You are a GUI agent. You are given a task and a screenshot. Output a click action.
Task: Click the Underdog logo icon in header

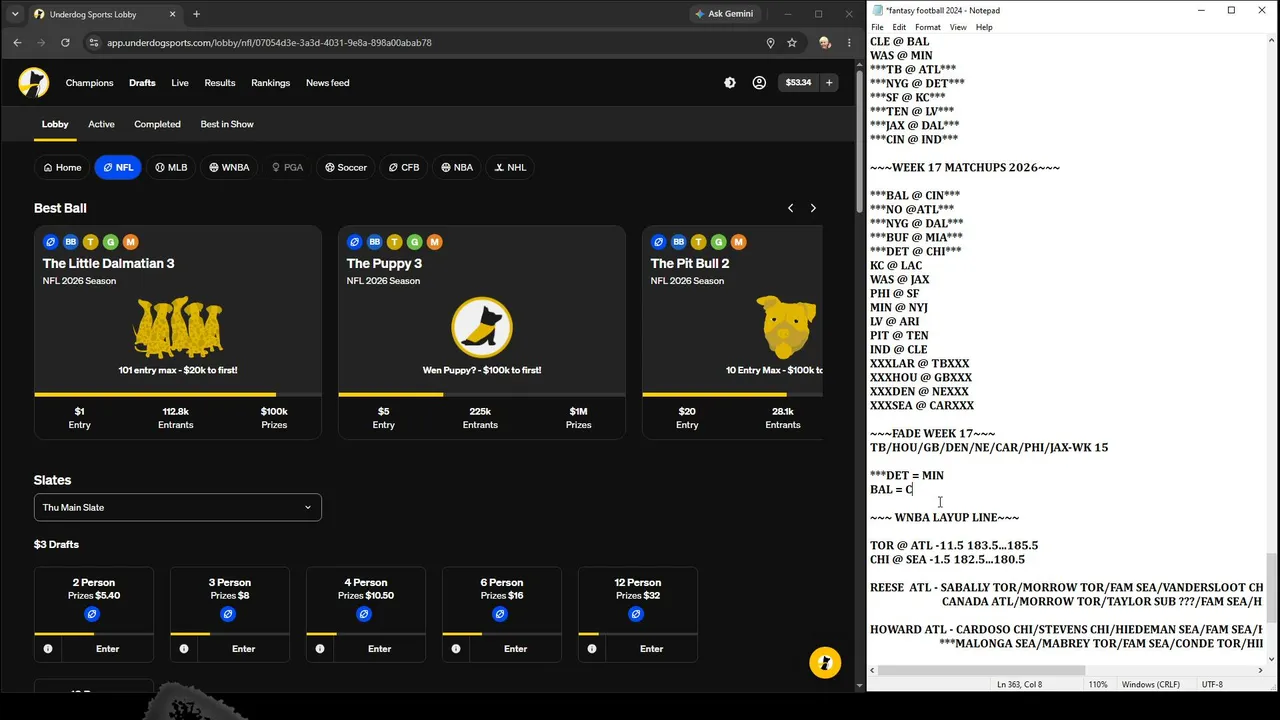tap(34, 83)
